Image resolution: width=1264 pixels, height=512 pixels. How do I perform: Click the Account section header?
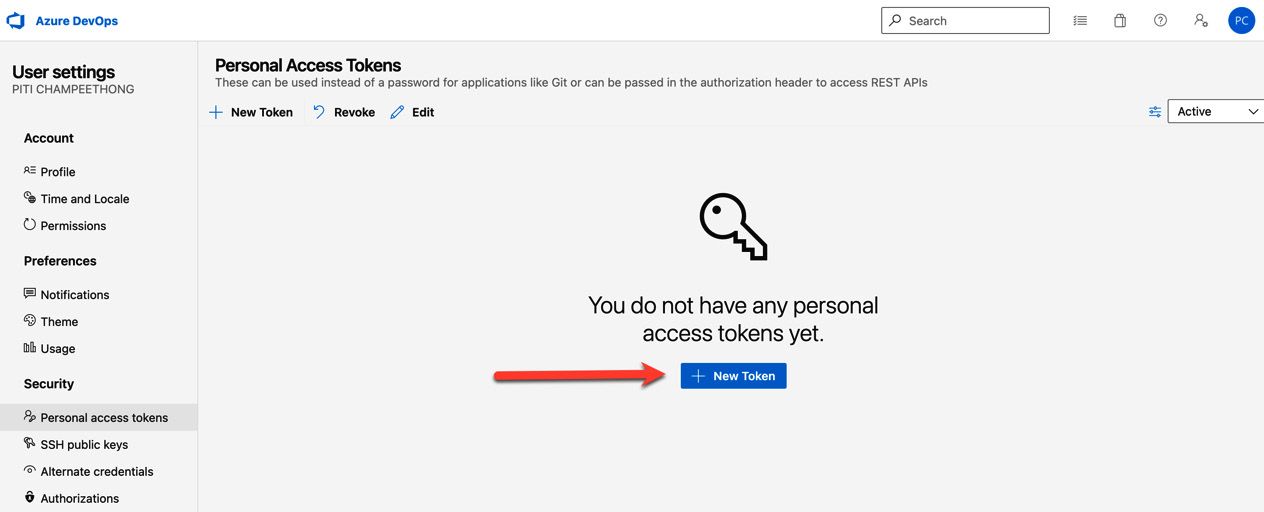[x=49, y=138]
